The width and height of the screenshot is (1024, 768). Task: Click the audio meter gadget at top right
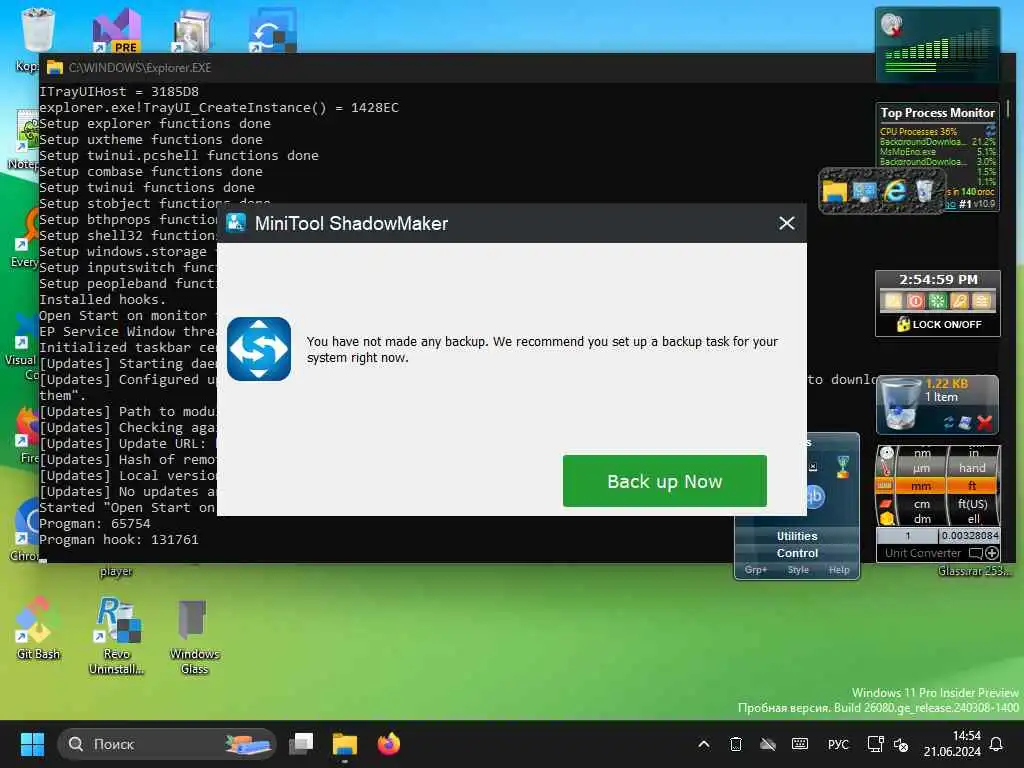coord(937,44)
